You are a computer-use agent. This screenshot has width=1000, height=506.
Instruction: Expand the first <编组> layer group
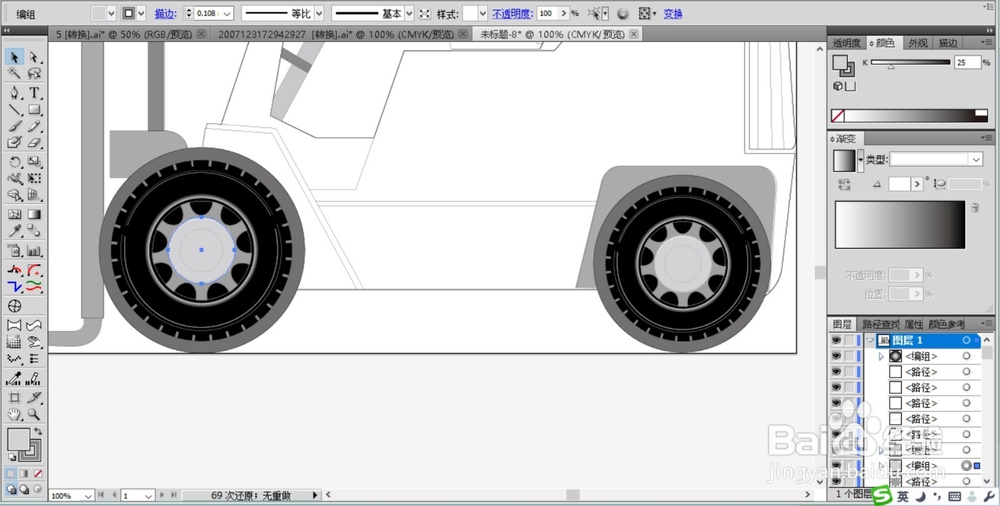[881, 356]
